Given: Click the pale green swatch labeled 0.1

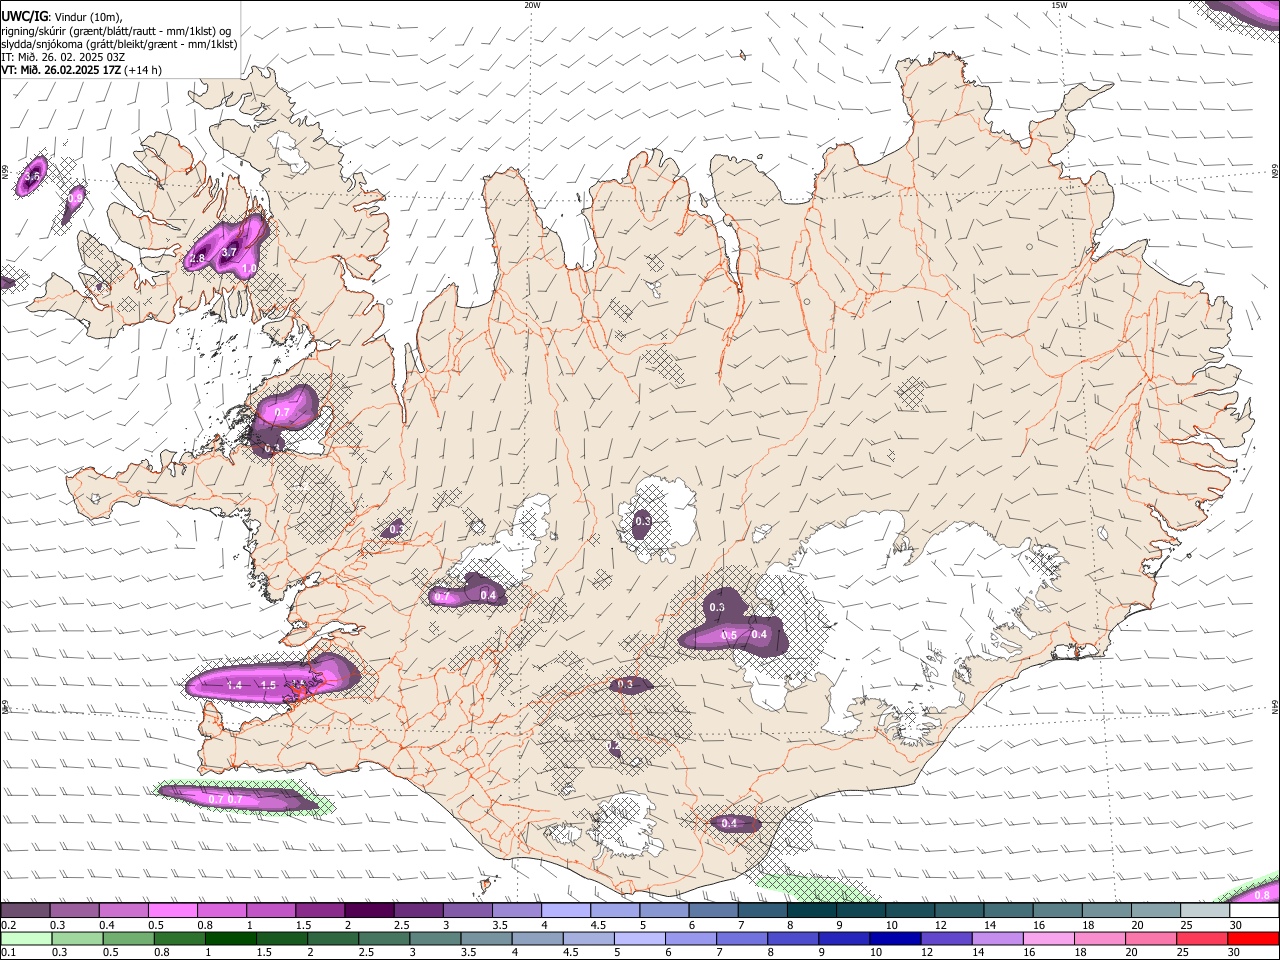Looking at the screenshot, I should pos(25,938).
